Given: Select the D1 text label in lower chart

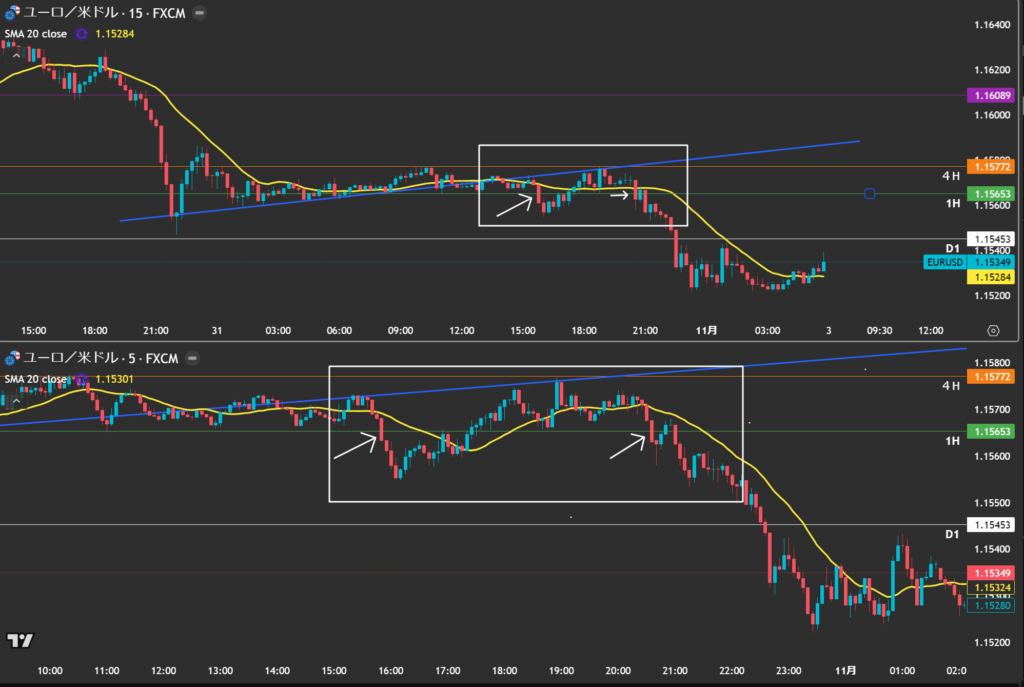Looking at the screenshot, I should pyautogui.click(x=952, y=535).
